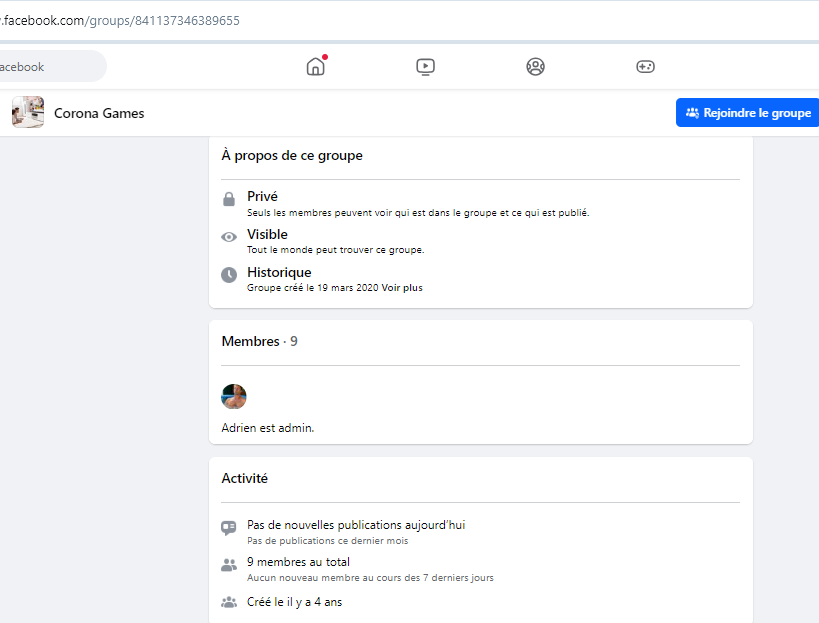Open the Membres · 9 heading
819x623 pixels.
[259, 342]
